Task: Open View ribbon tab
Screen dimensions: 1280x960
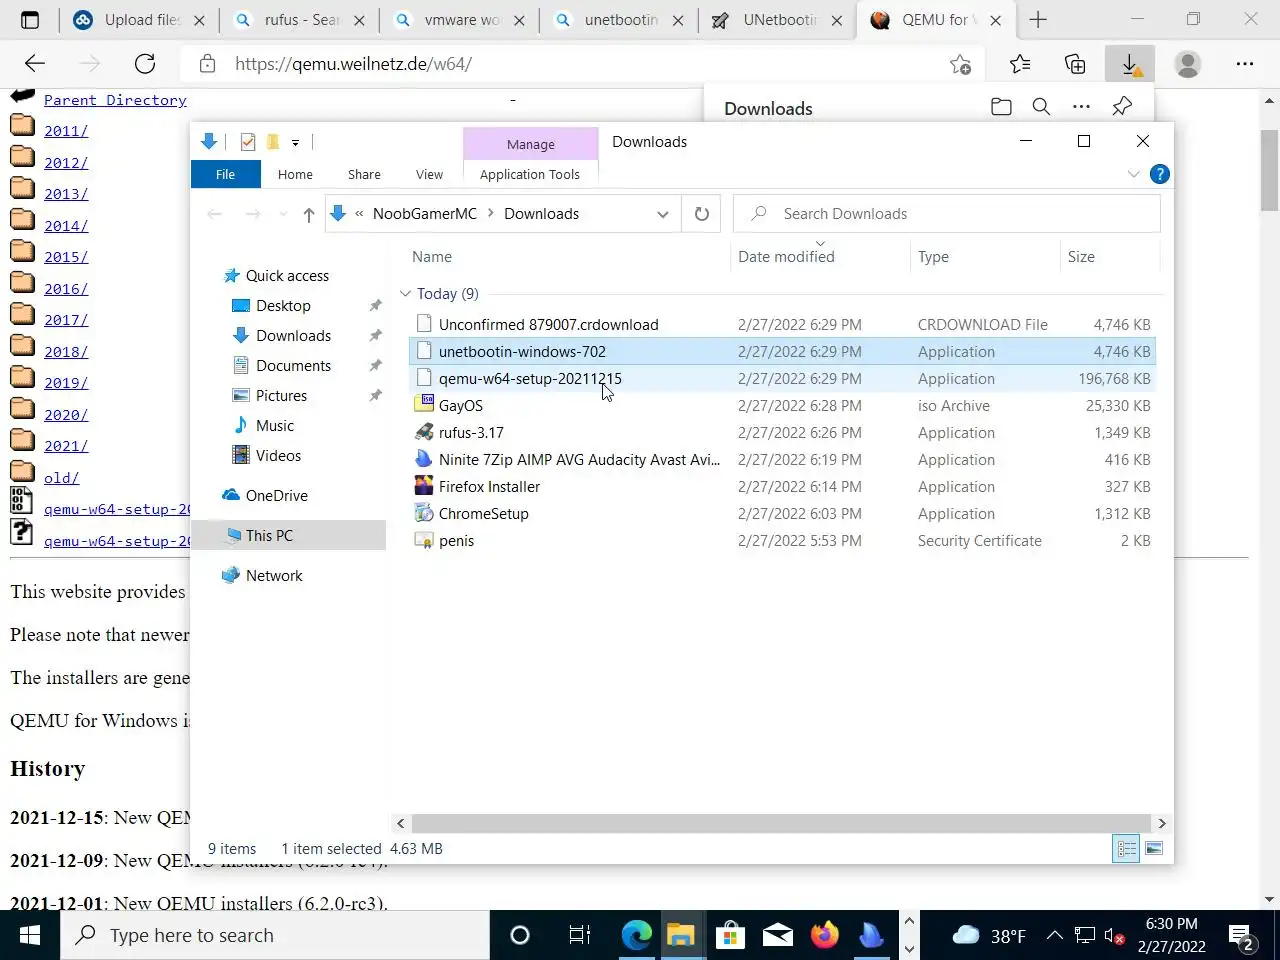Action: [x=429, y=174]
